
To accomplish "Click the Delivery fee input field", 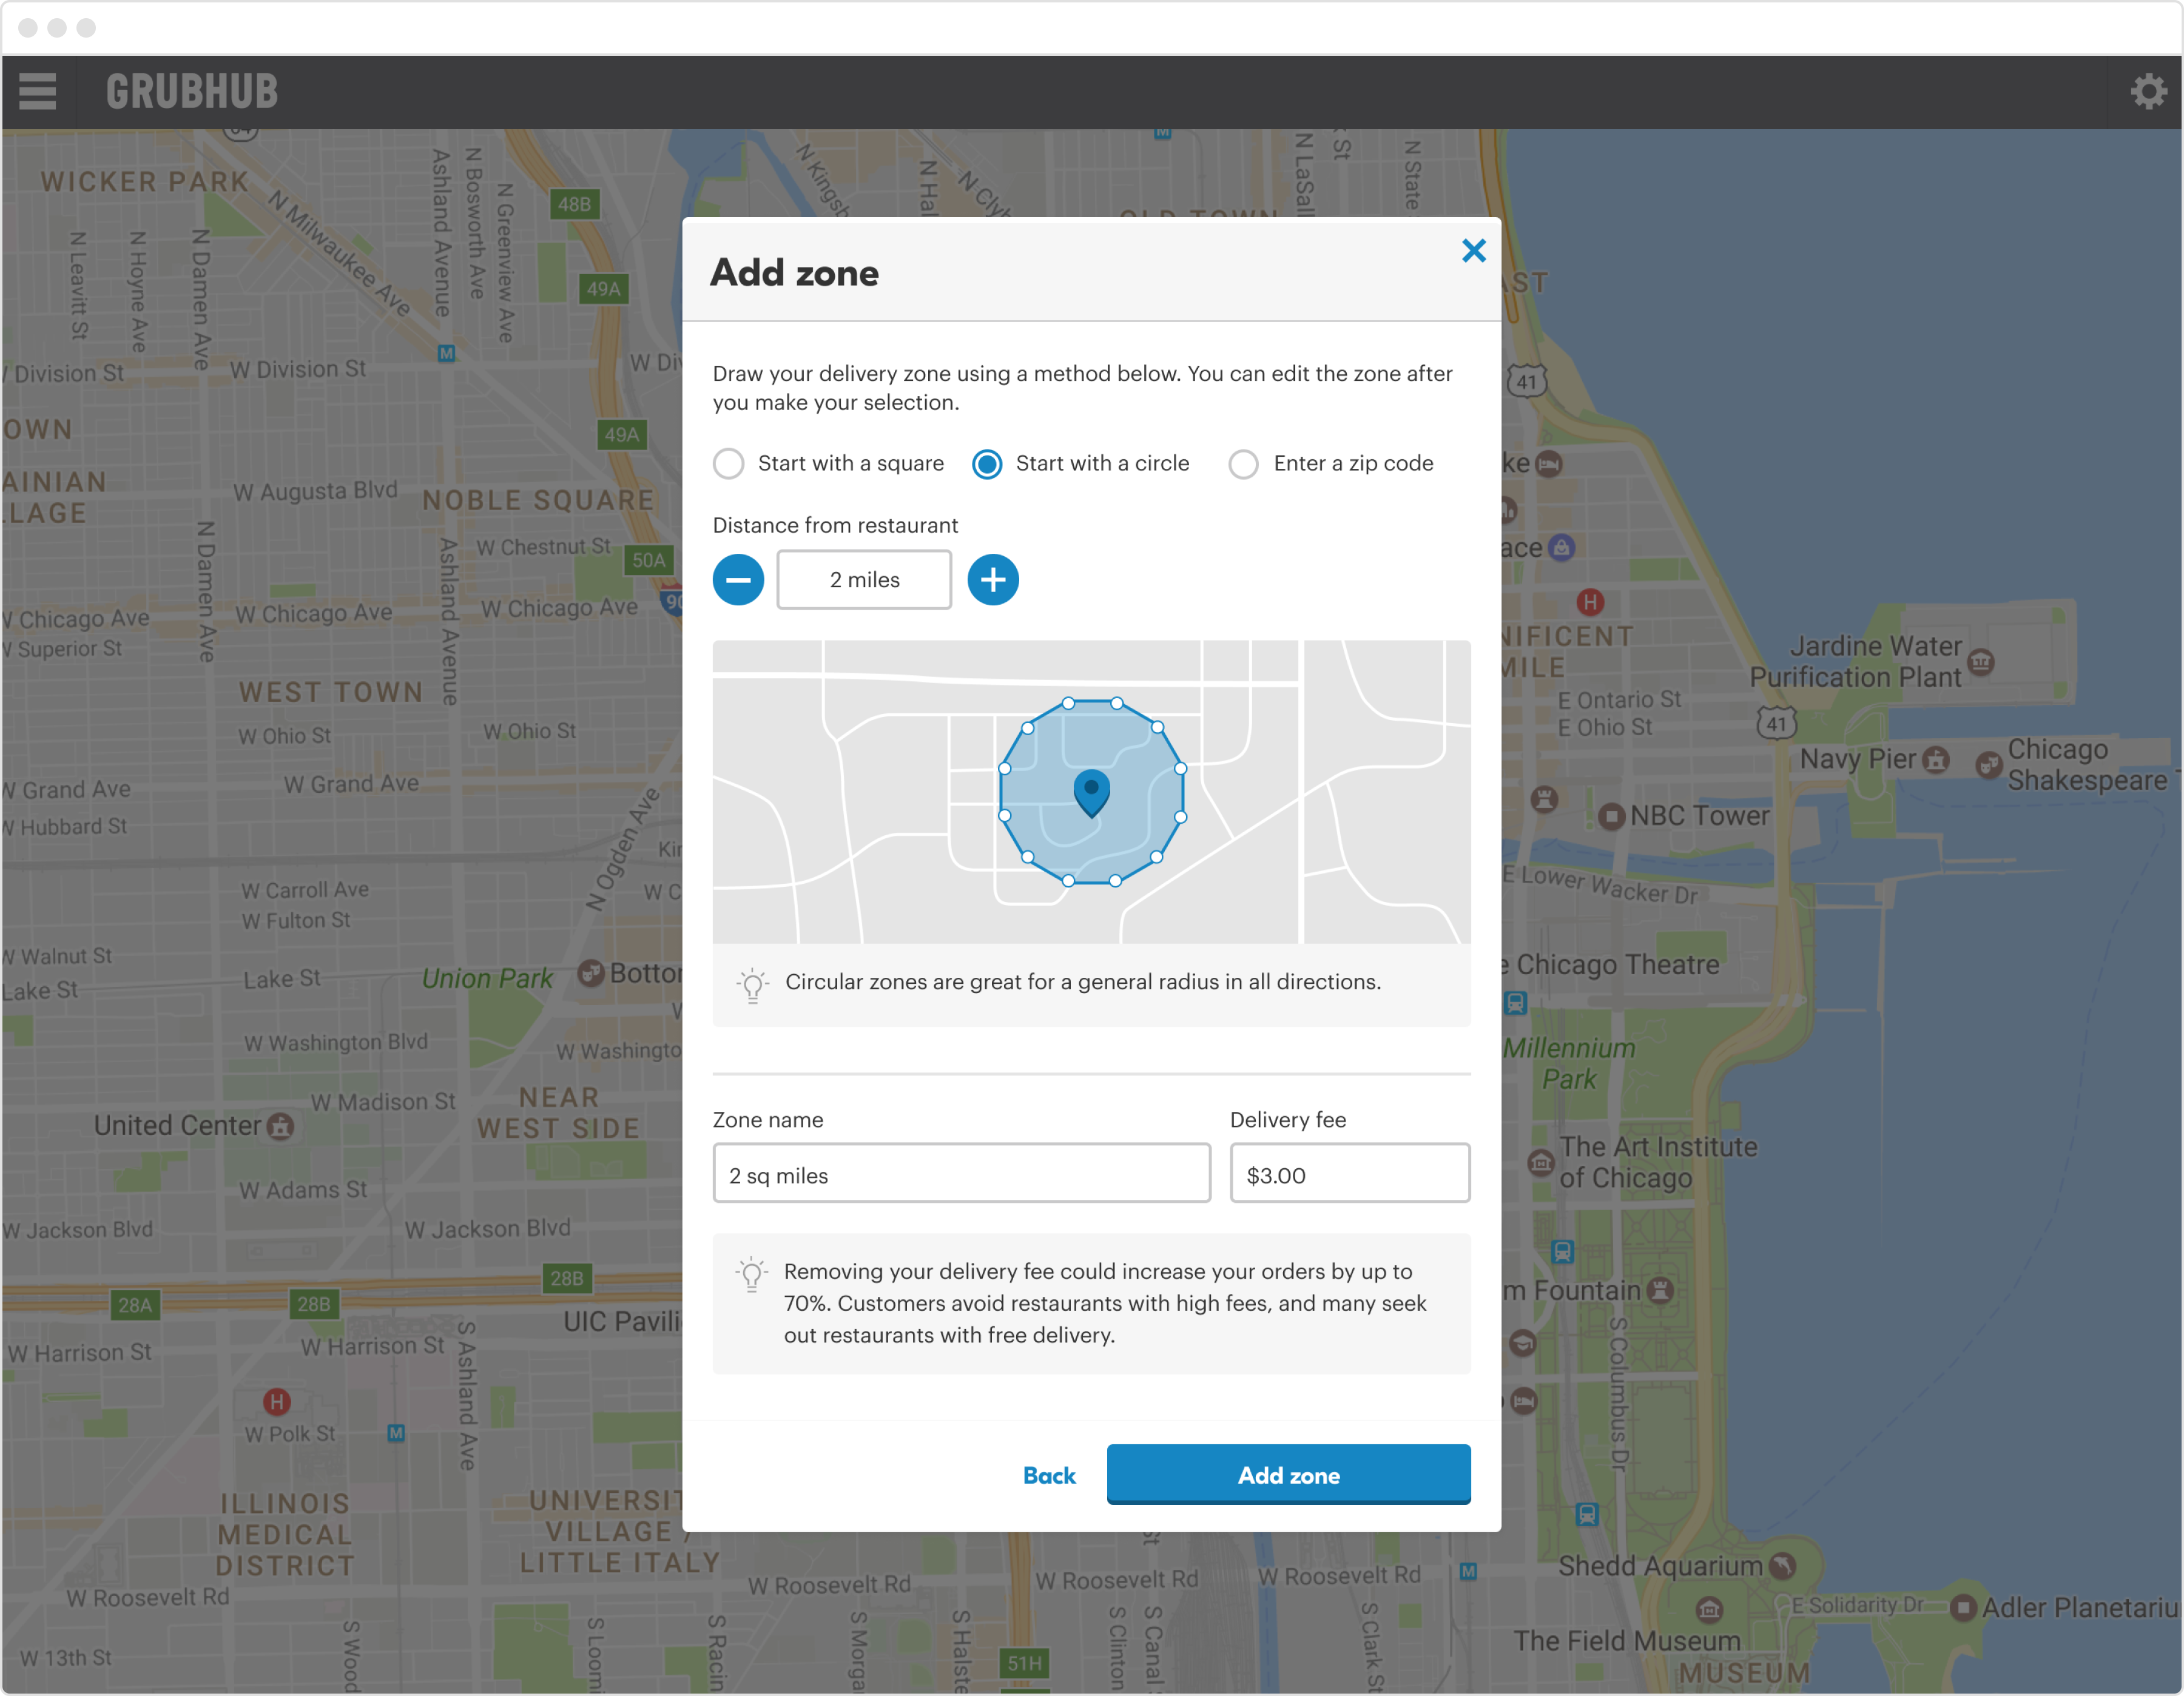I will coord(1351,1173).
